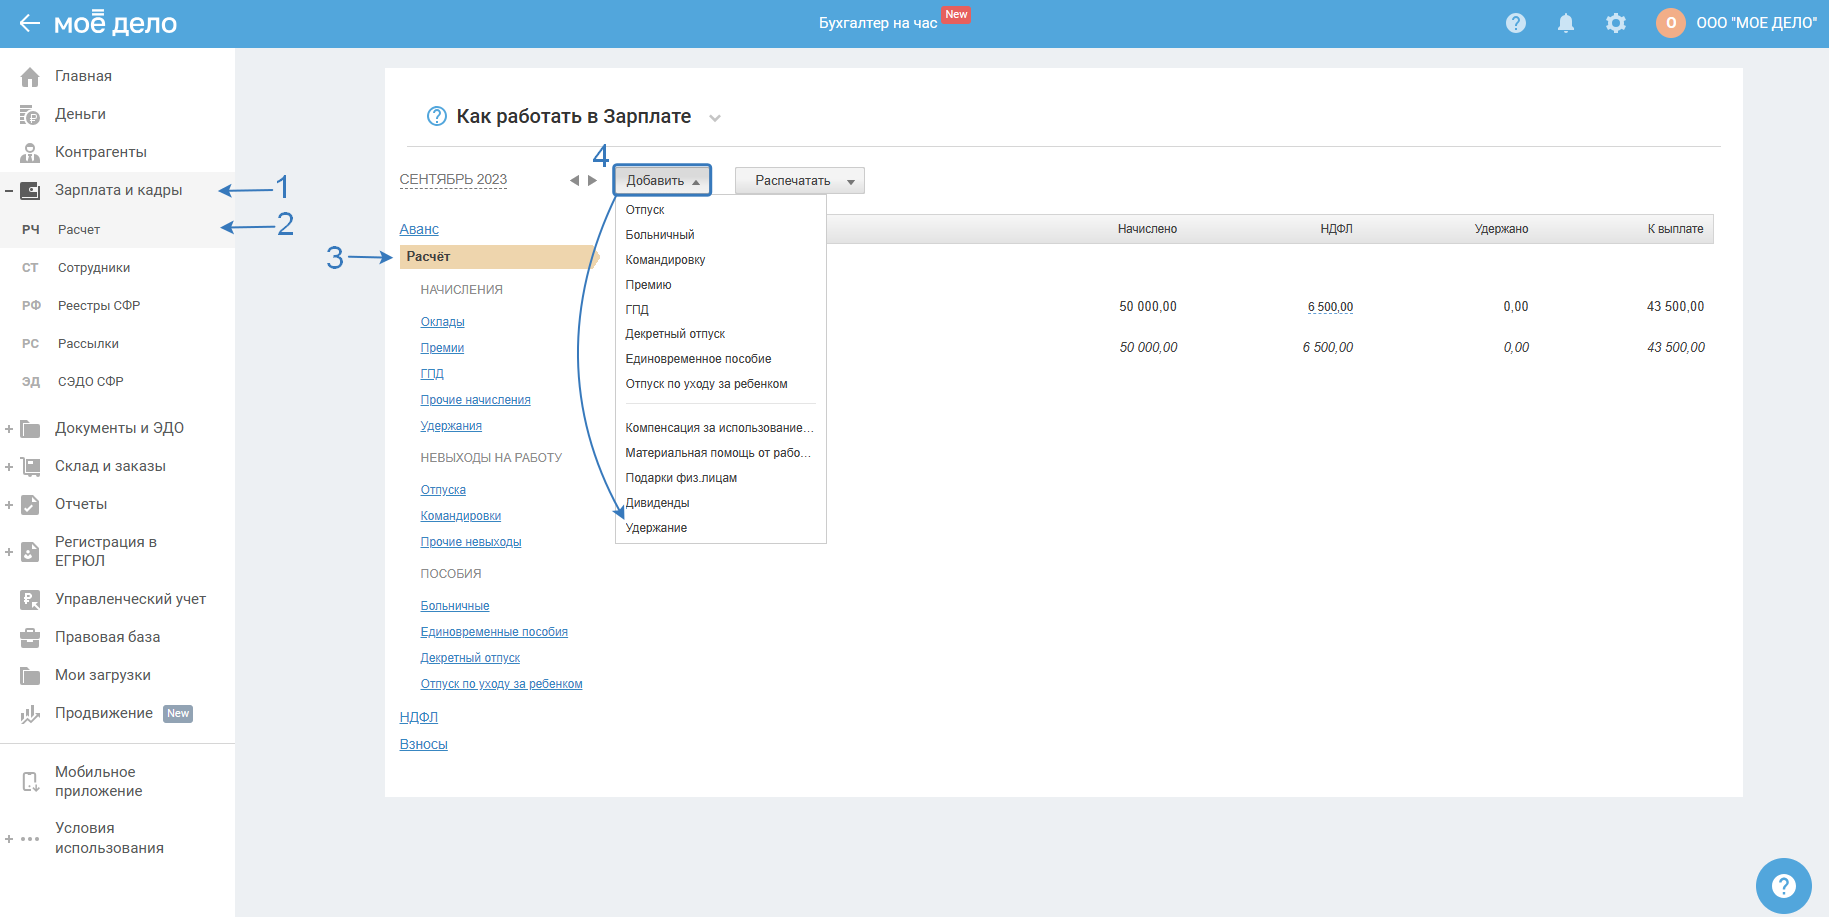The height and width of the screenshot is (917, 1829).
Task: Go to next month arrow
Action: pos(592,181)
